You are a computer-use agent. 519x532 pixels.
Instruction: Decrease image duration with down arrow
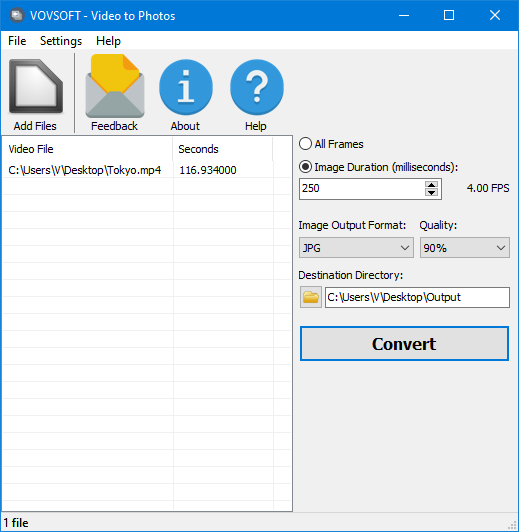tap(431, 193)
